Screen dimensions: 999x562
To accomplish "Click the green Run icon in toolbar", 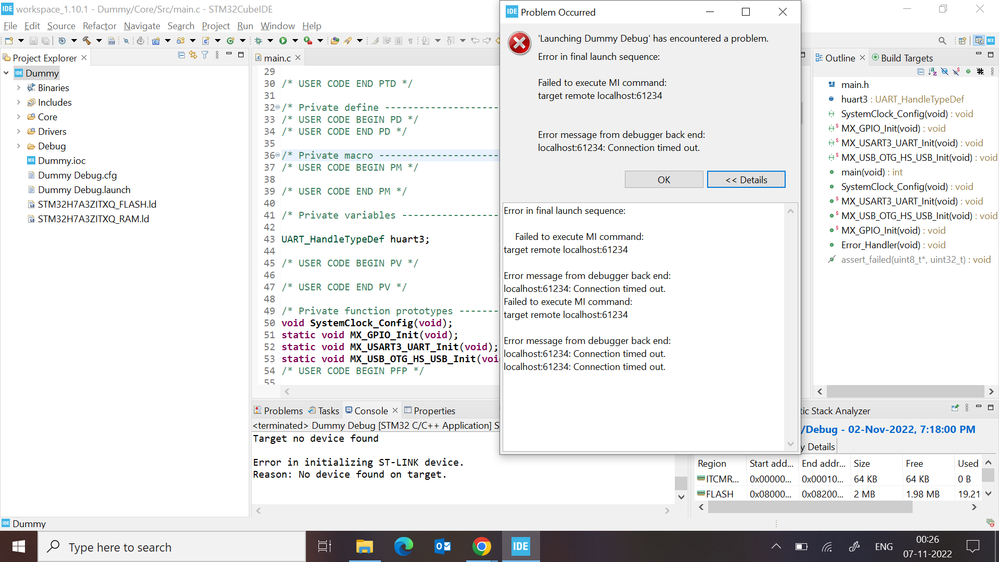I will (283, 41).
